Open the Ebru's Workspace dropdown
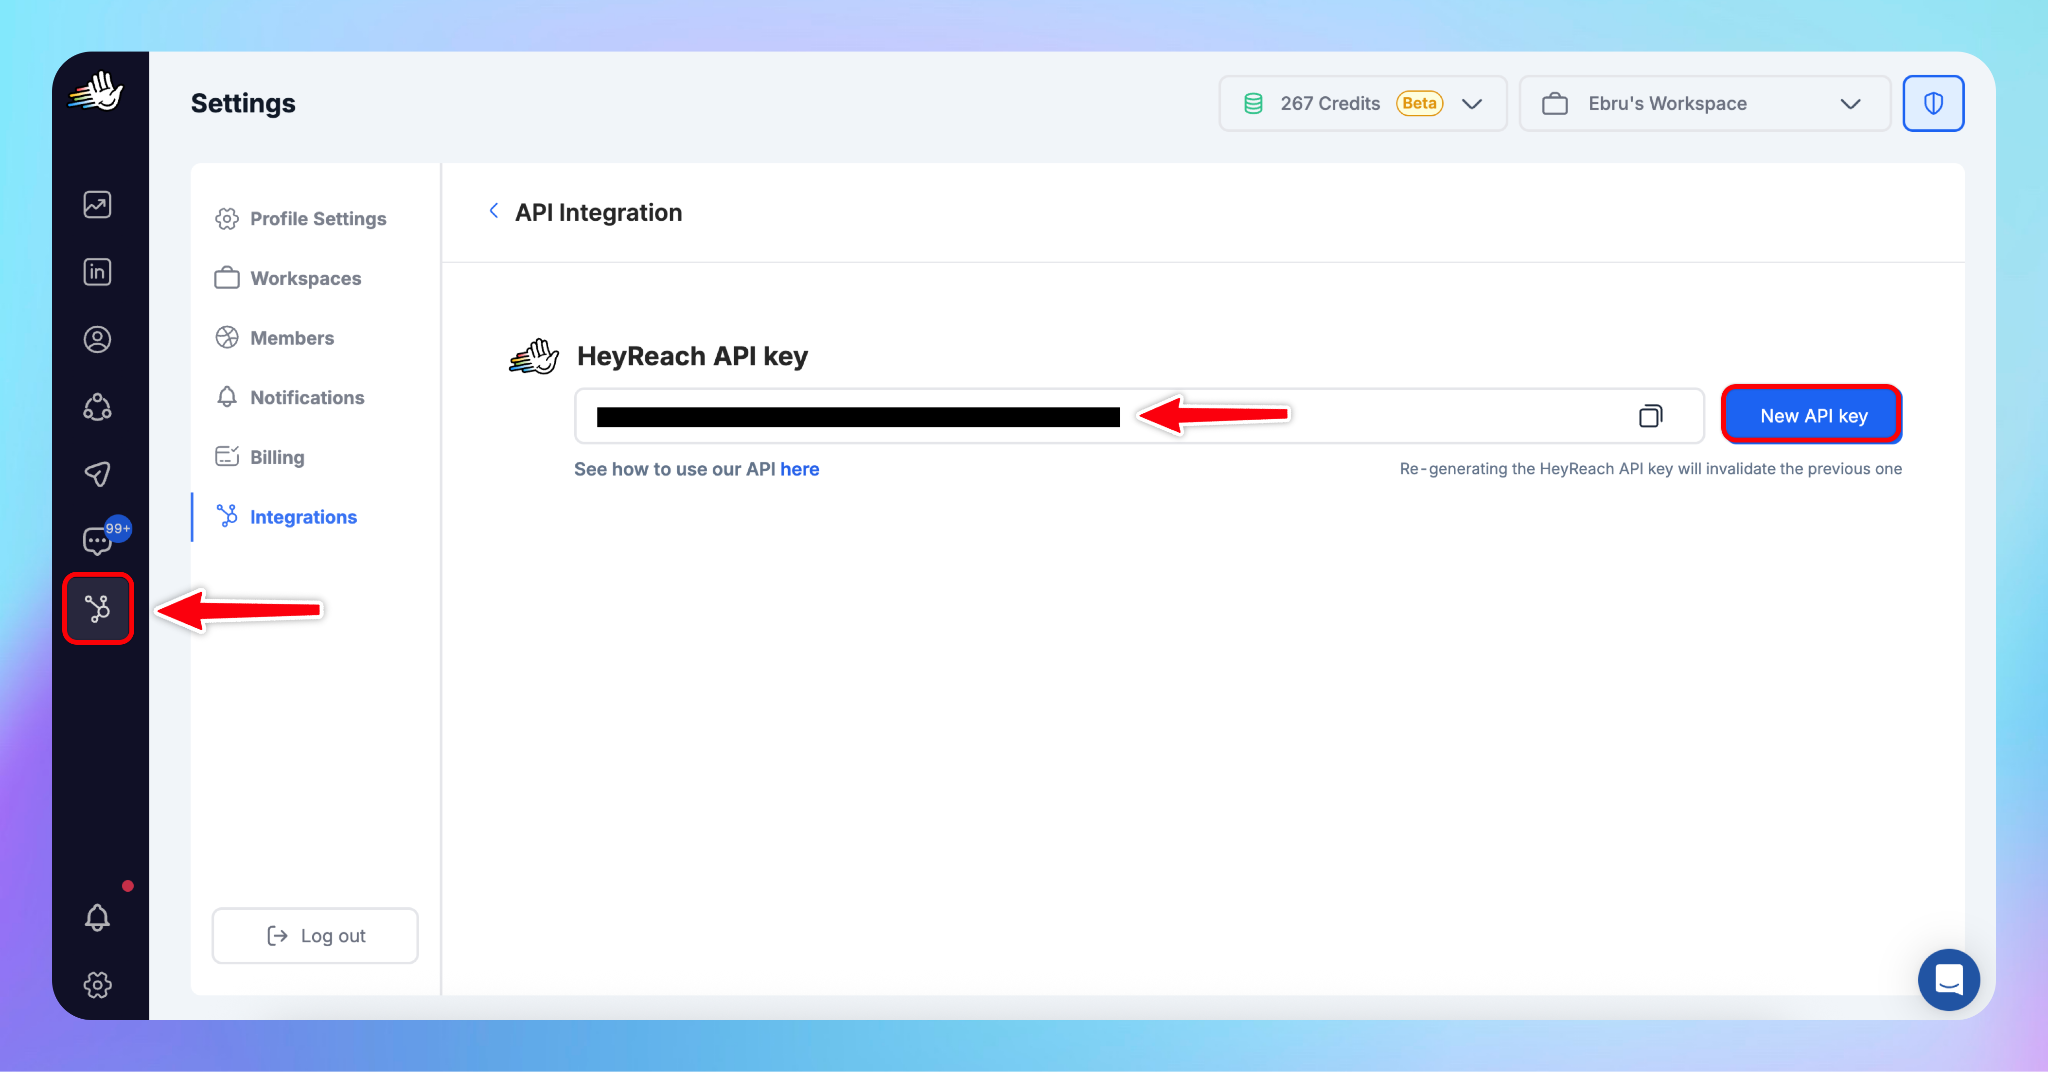This screenshot has width=2048, height=1072. pos(1704,103)
